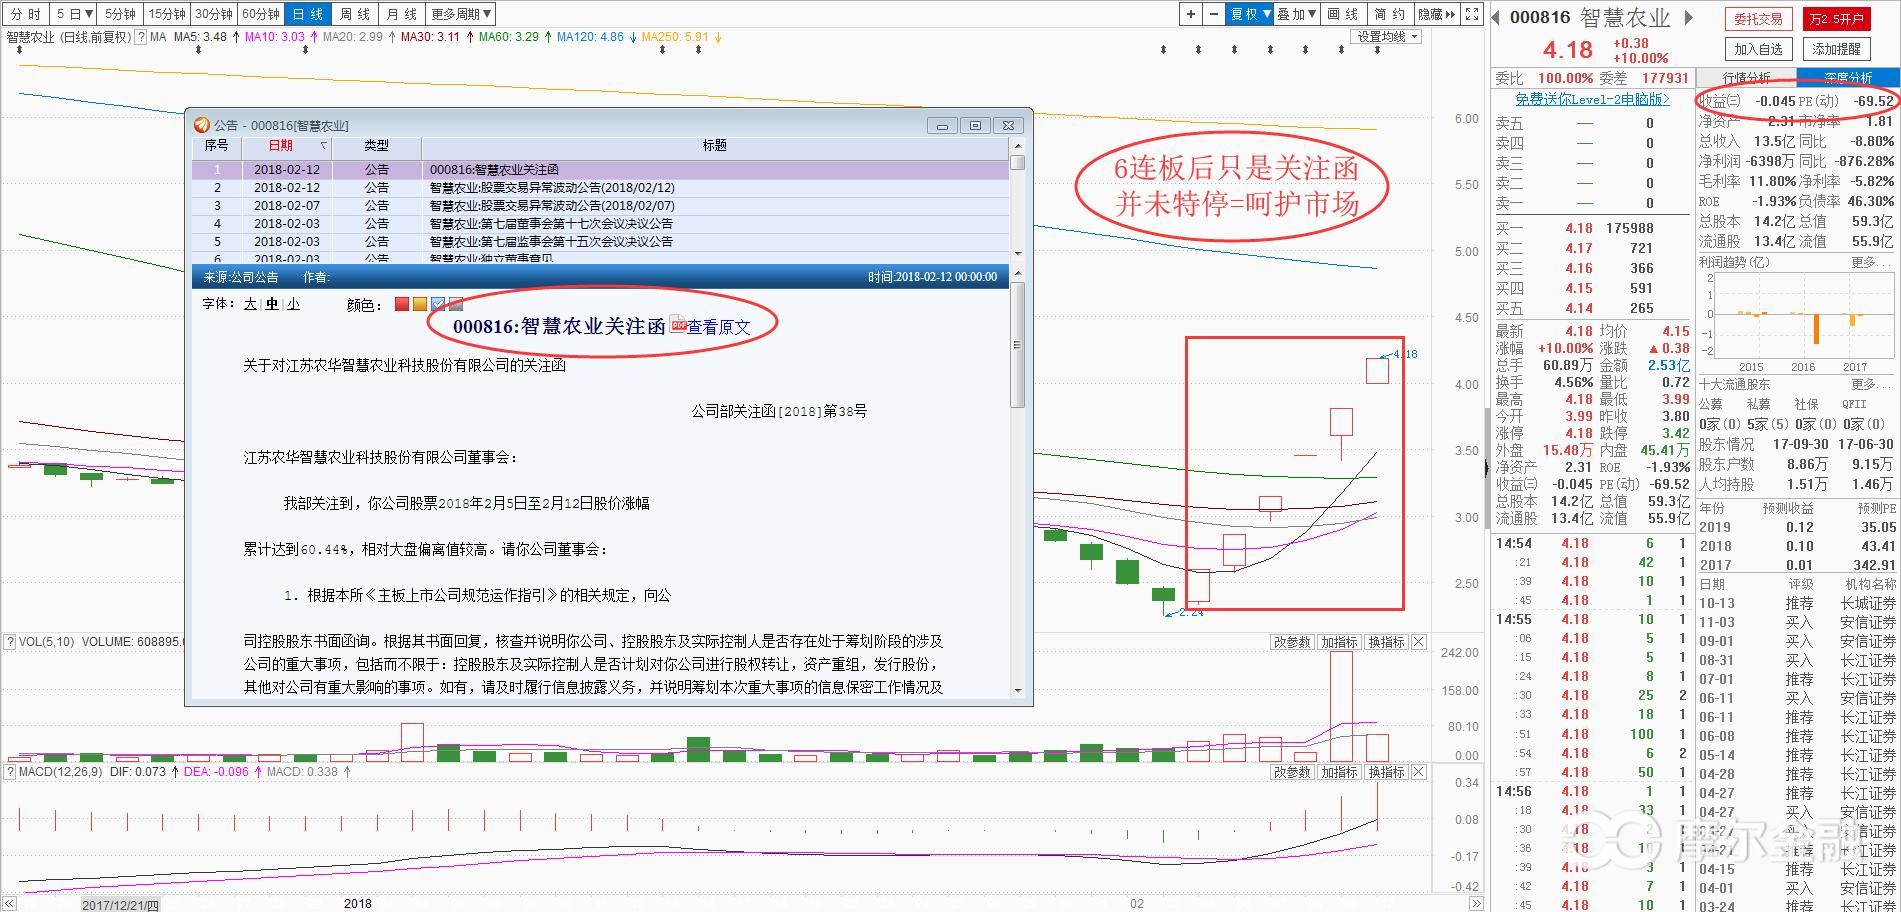1901x912 pixels.
Task: Choose the gray background color swatch
Action: 456,304
